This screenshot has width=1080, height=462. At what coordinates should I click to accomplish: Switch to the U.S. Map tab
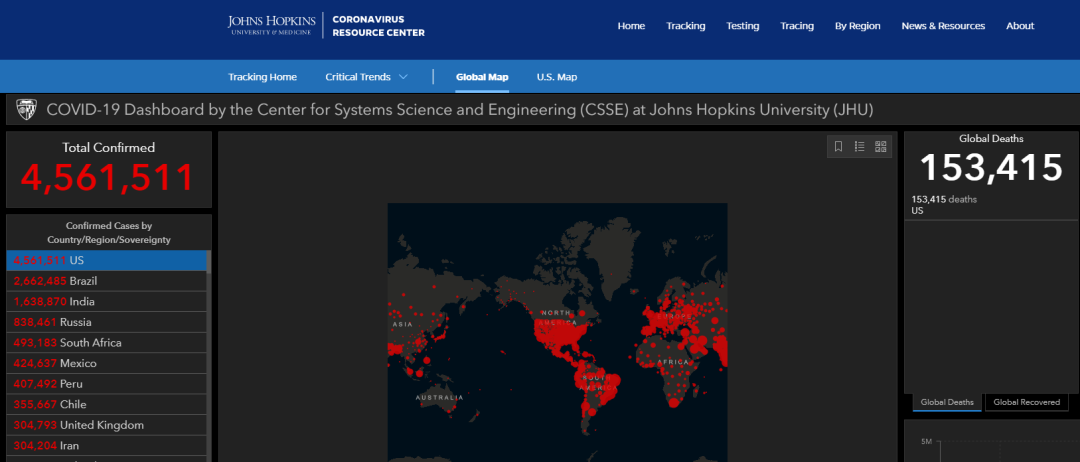coord(557,77)
